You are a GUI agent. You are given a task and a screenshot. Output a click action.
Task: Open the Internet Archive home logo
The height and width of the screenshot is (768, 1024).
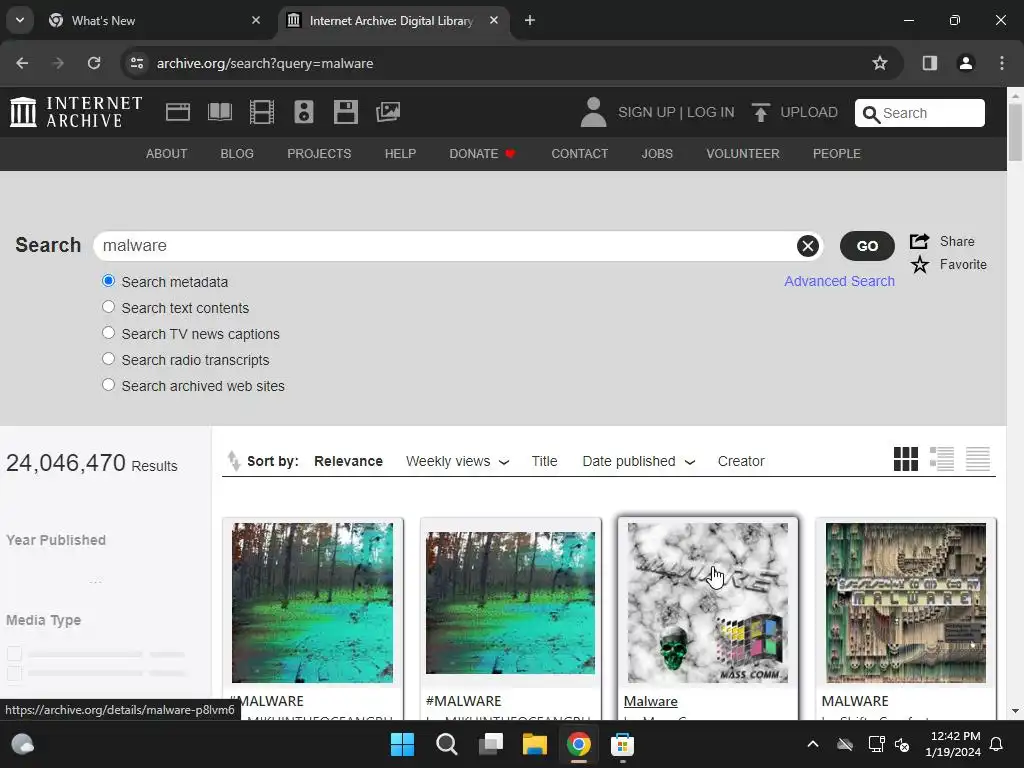[76, 112]
